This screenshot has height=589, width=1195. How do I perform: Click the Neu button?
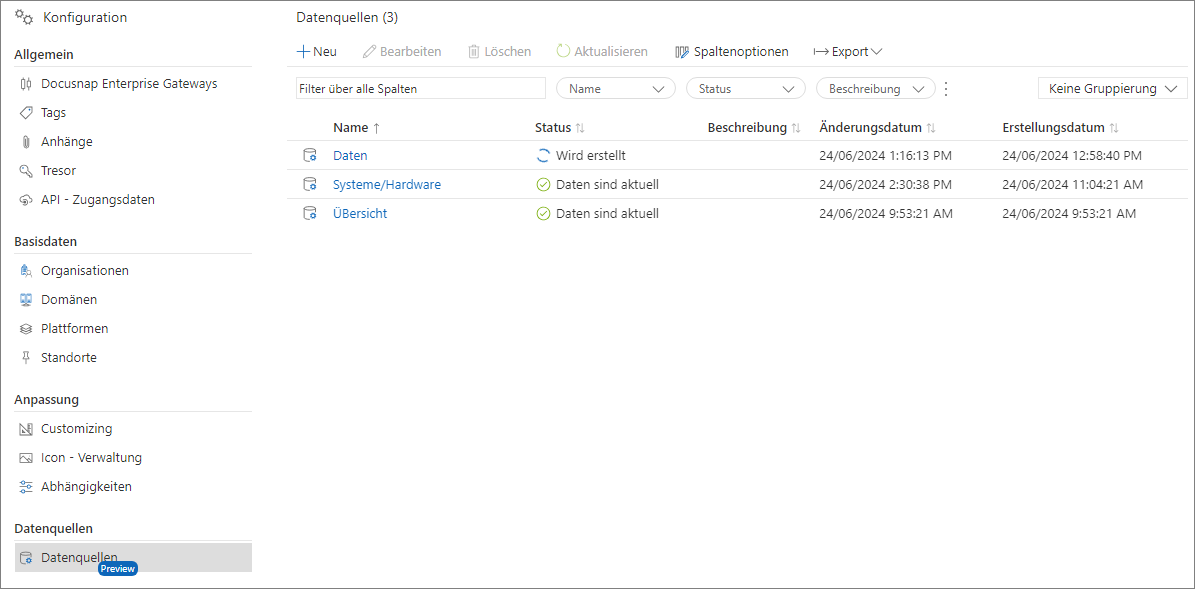click(317, 52)
